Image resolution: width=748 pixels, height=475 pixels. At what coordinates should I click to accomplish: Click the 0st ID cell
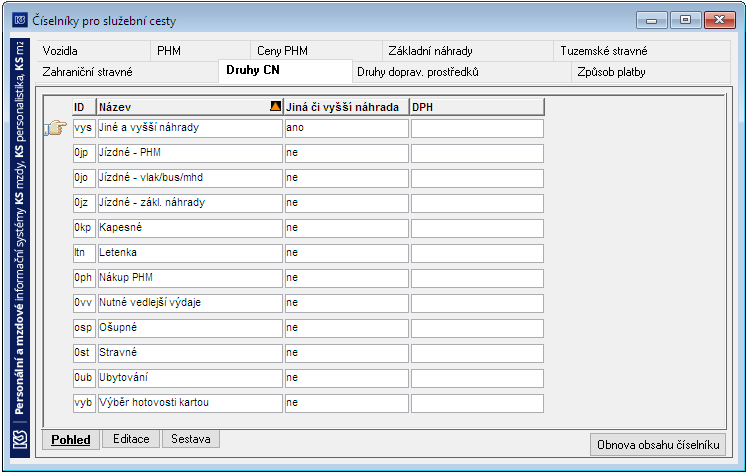[84, 353]
